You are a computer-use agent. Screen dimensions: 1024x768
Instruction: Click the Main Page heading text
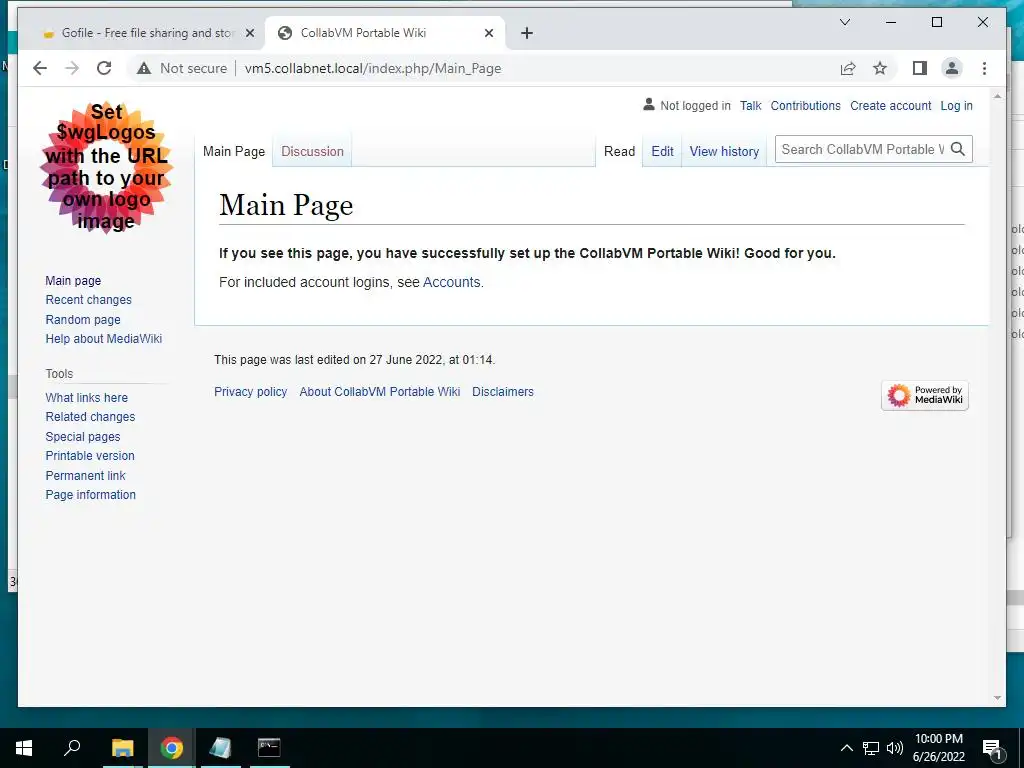[x=286, y=206]
